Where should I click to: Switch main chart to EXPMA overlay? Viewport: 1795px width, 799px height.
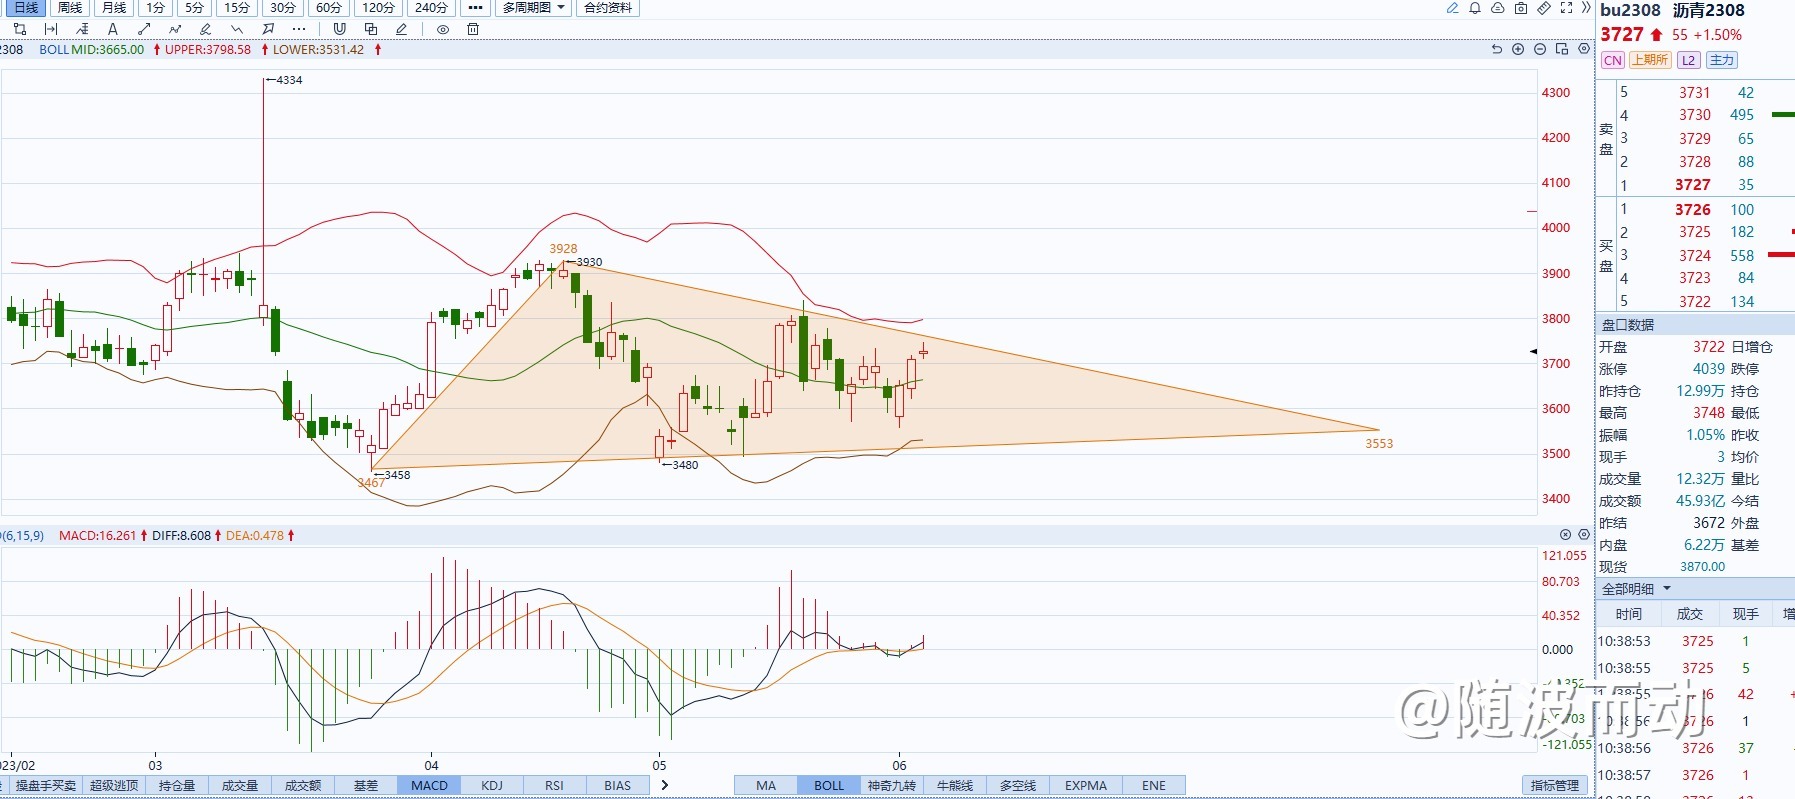click(1086, 786)
